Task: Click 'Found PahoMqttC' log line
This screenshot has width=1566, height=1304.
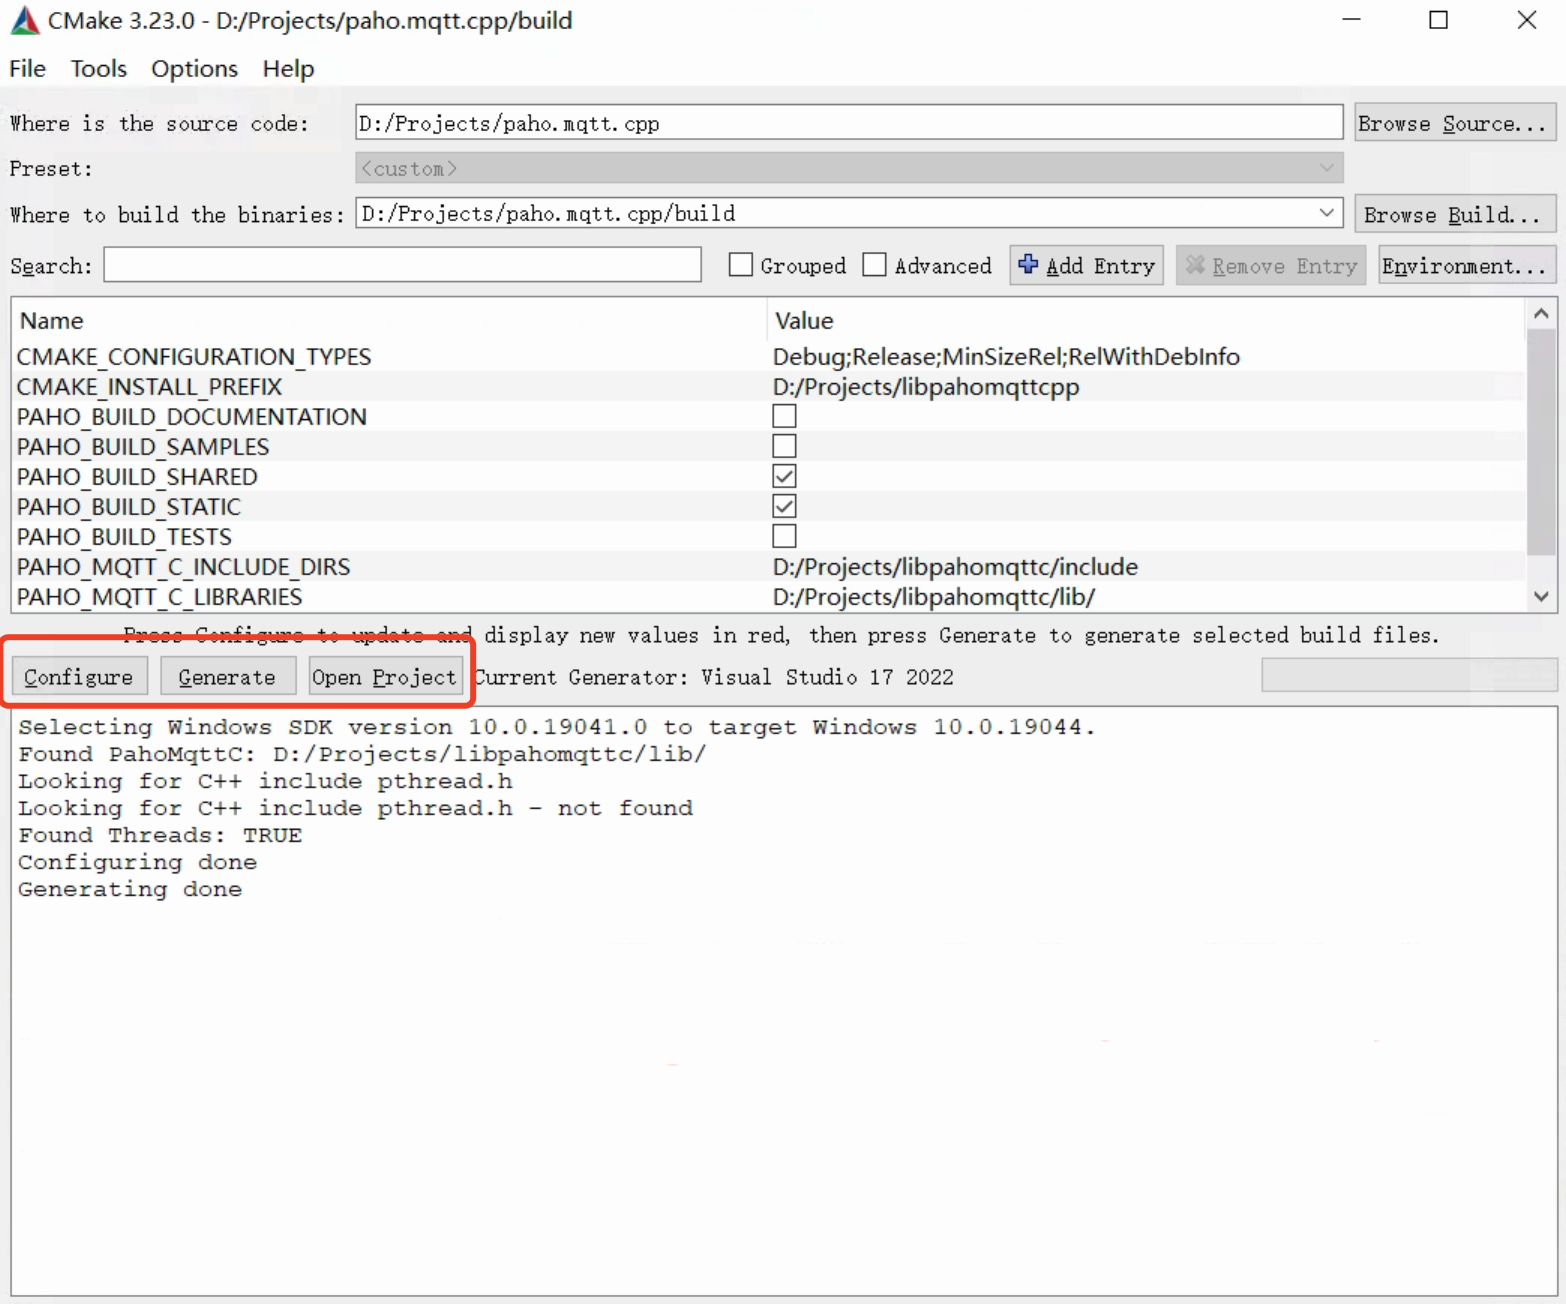Action: [x=362, y=754]
